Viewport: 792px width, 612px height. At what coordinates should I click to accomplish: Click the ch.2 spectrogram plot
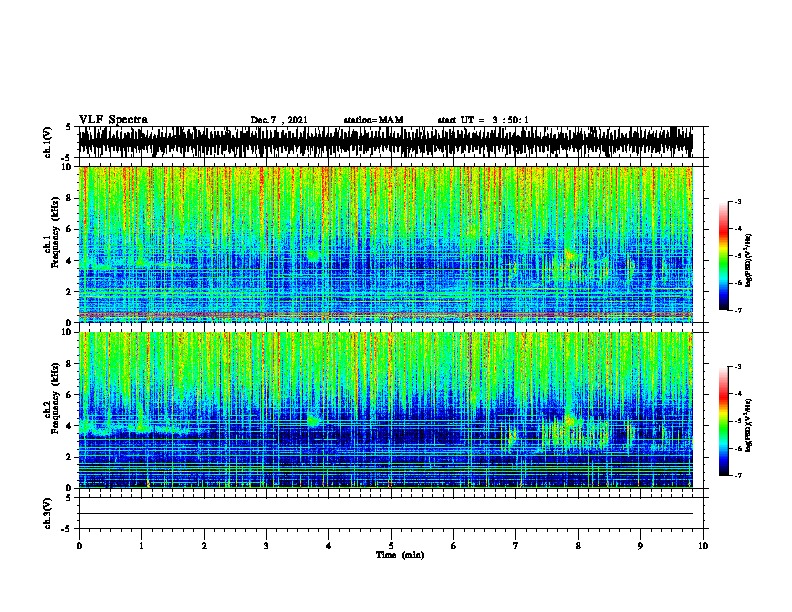pyautogui.click(x=386, y=410)
